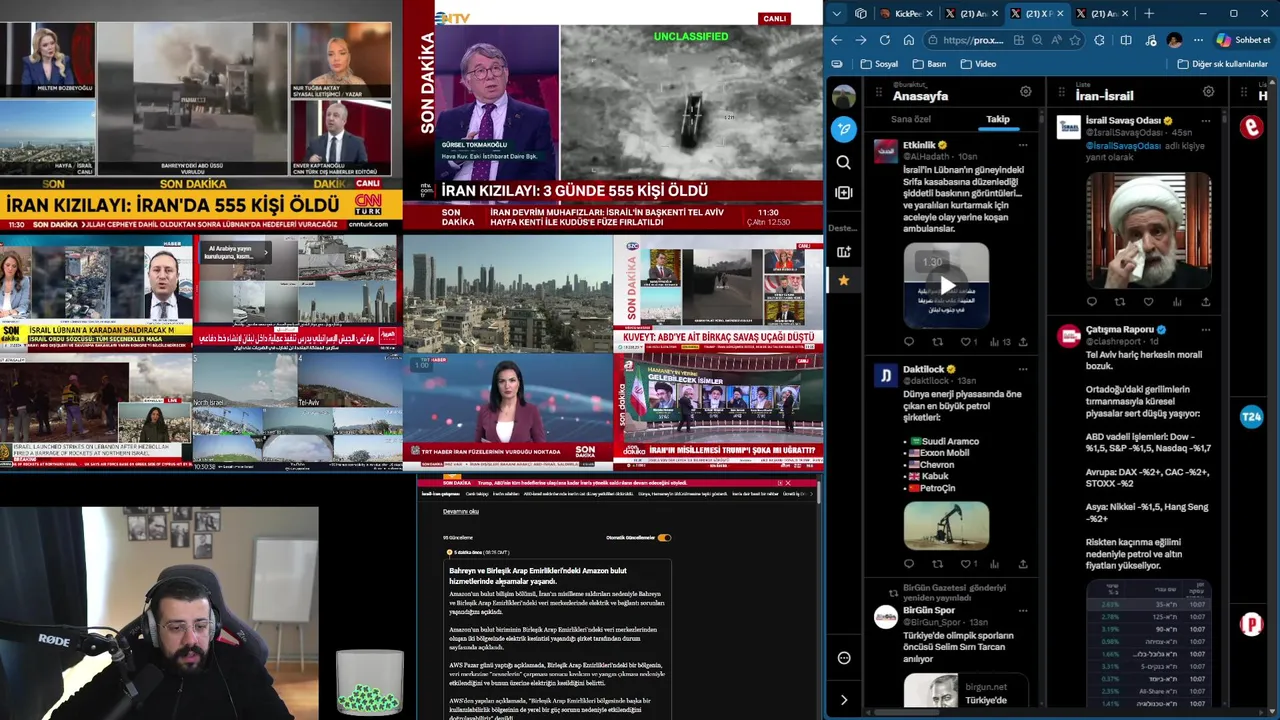This screenshot has height=720, width=1280.
Task: Open the new deck icon under Deste
Action: coord(844,252)
